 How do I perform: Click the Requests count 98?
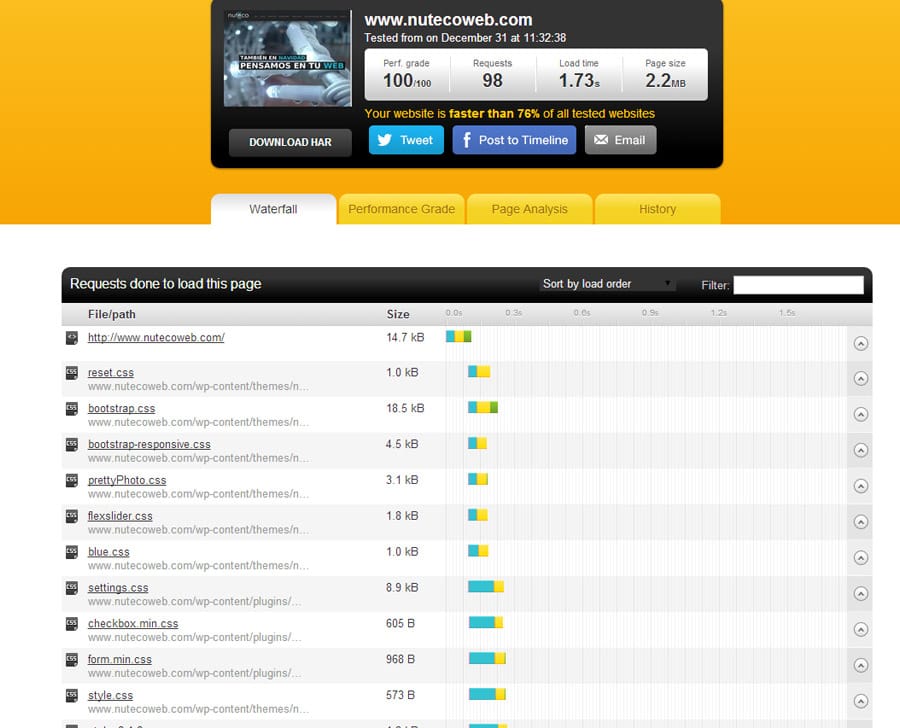[492, 81]
